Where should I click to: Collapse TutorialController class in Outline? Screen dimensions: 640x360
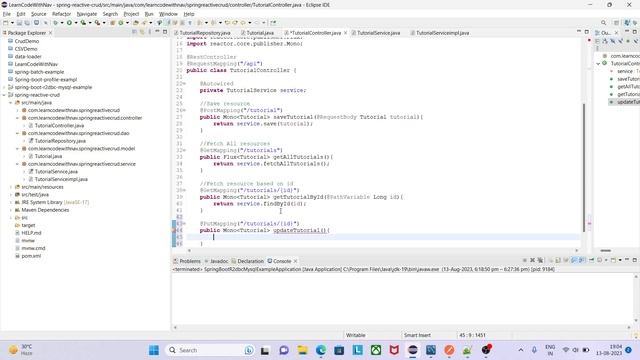pyautogui.click(x=598, y=64)
